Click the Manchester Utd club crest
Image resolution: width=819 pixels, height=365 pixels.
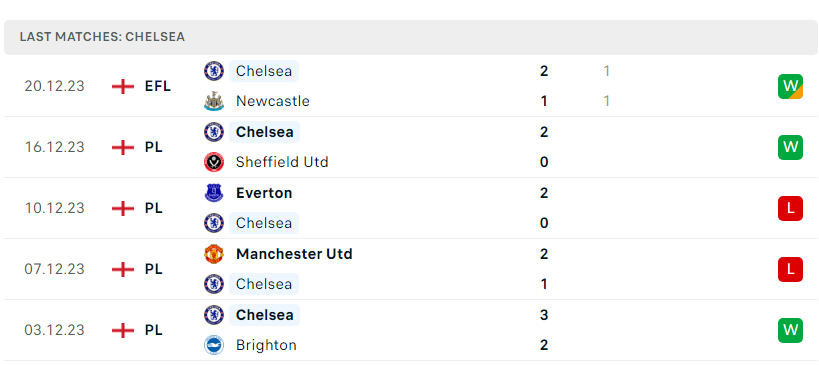214,254
